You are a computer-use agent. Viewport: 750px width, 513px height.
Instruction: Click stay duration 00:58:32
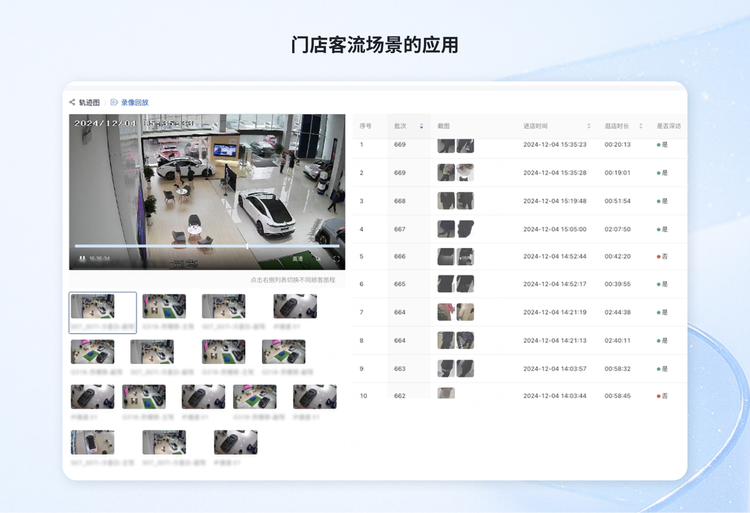coord(618,369)
